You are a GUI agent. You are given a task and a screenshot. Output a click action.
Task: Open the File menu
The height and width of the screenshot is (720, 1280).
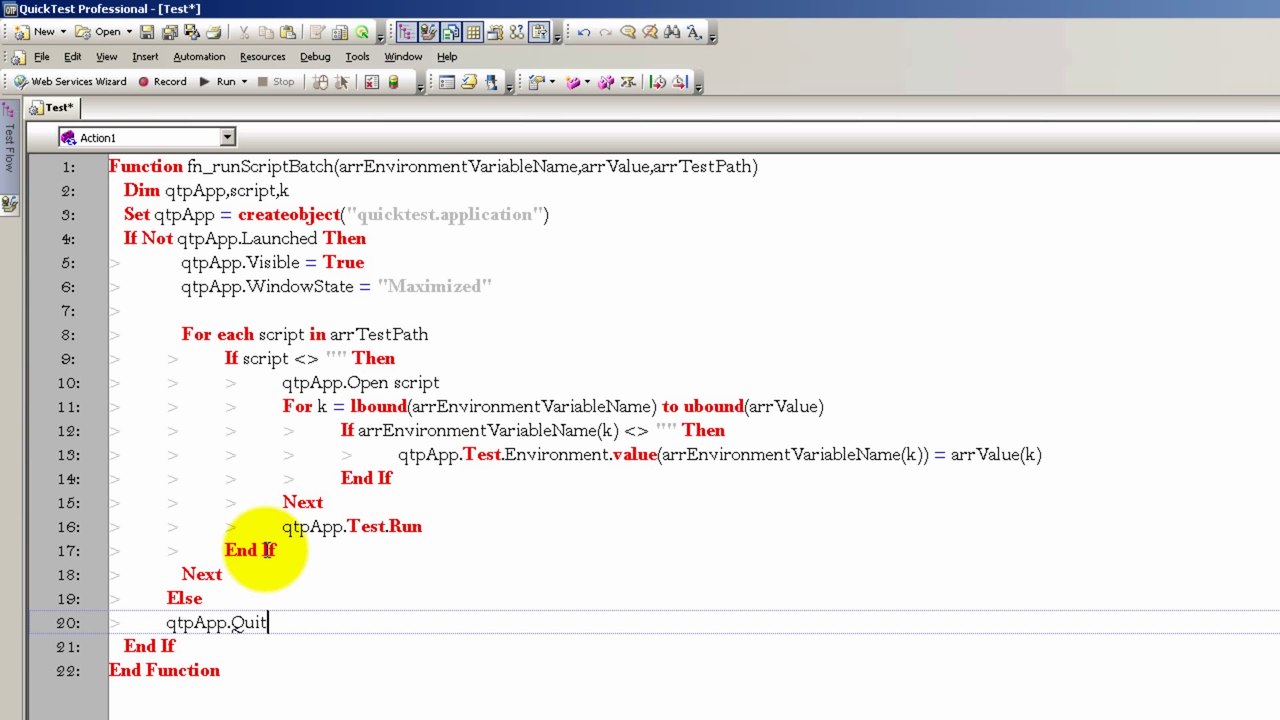[42, 57]
